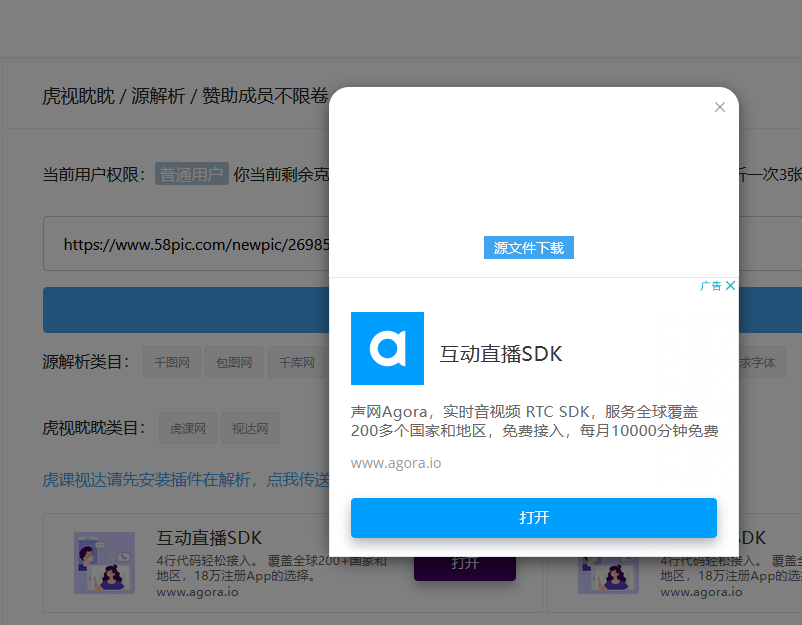Open the bottom-right ad illustration thumbnail
The image size is (802, 625).
coord(608,575)
